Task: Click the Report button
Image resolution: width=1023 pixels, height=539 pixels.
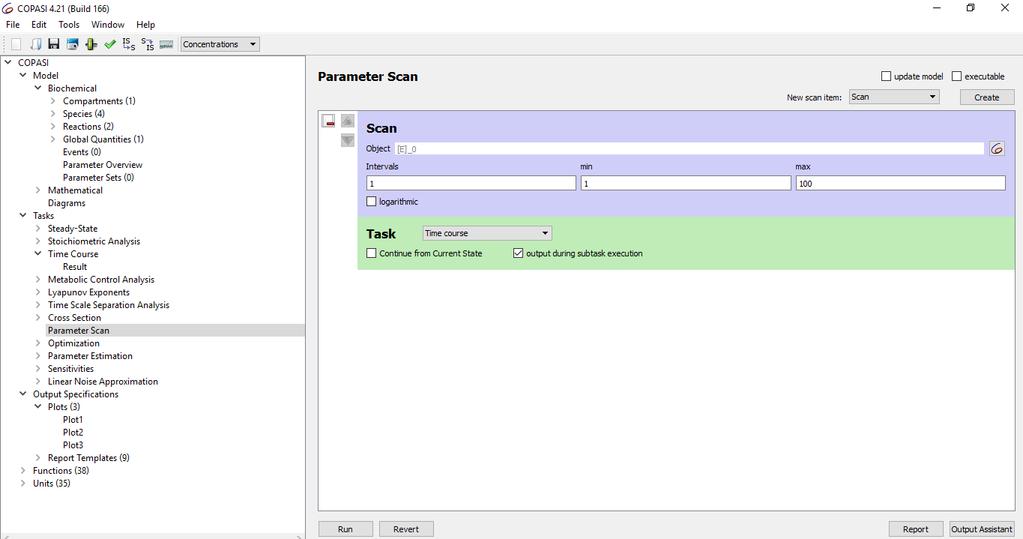Action: pyautogui.click(x=915, y=529)
